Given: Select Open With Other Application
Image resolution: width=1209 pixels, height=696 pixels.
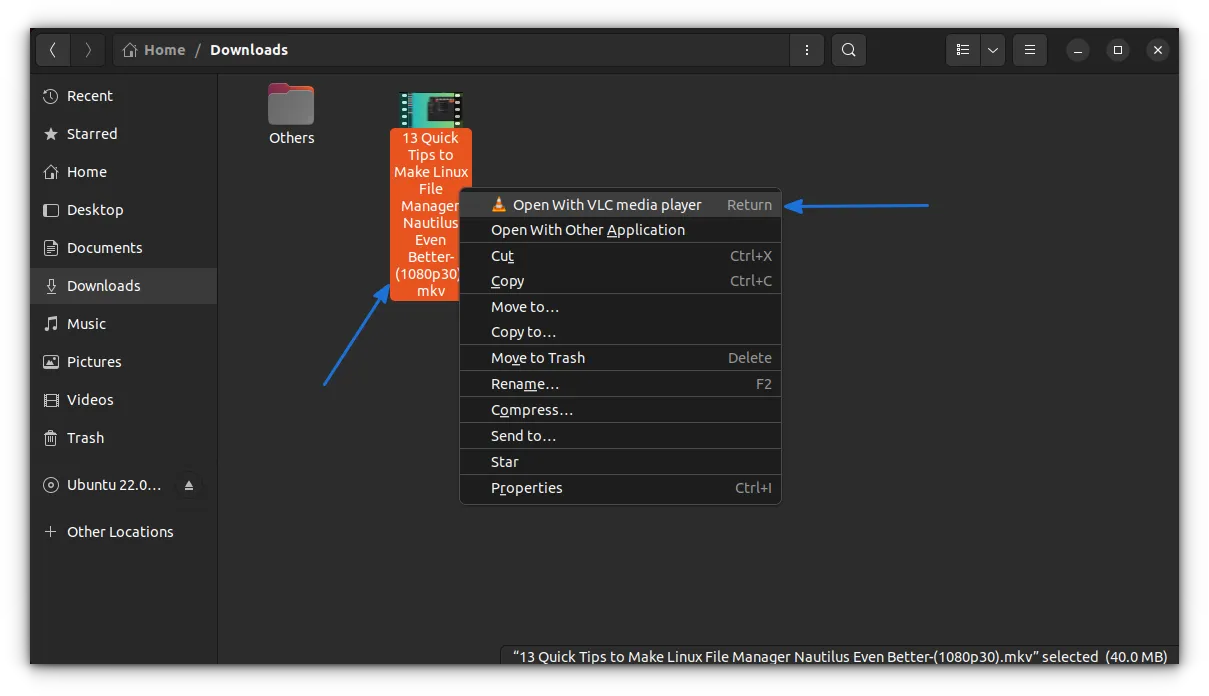Looking at the screenshot, I should (x=588, y=230).
